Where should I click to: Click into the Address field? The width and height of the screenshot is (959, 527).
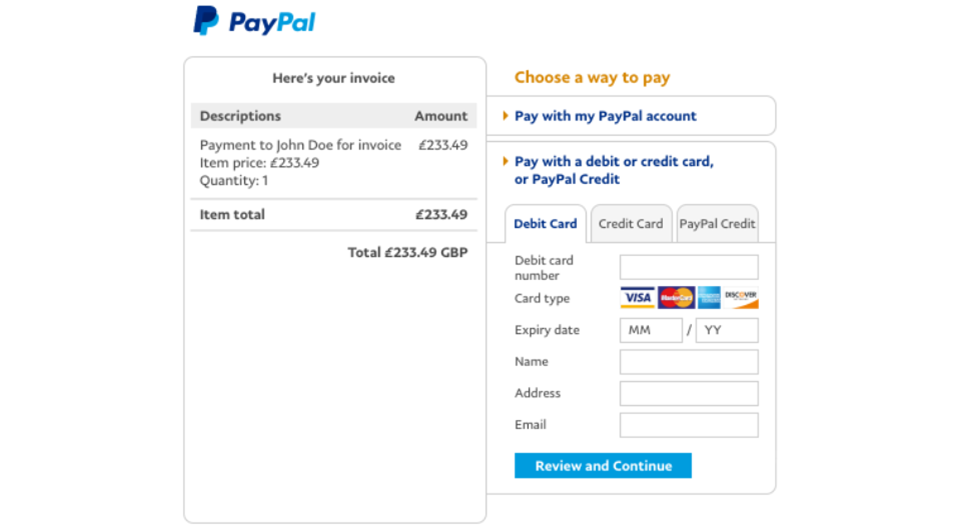(x=688, y=393)
